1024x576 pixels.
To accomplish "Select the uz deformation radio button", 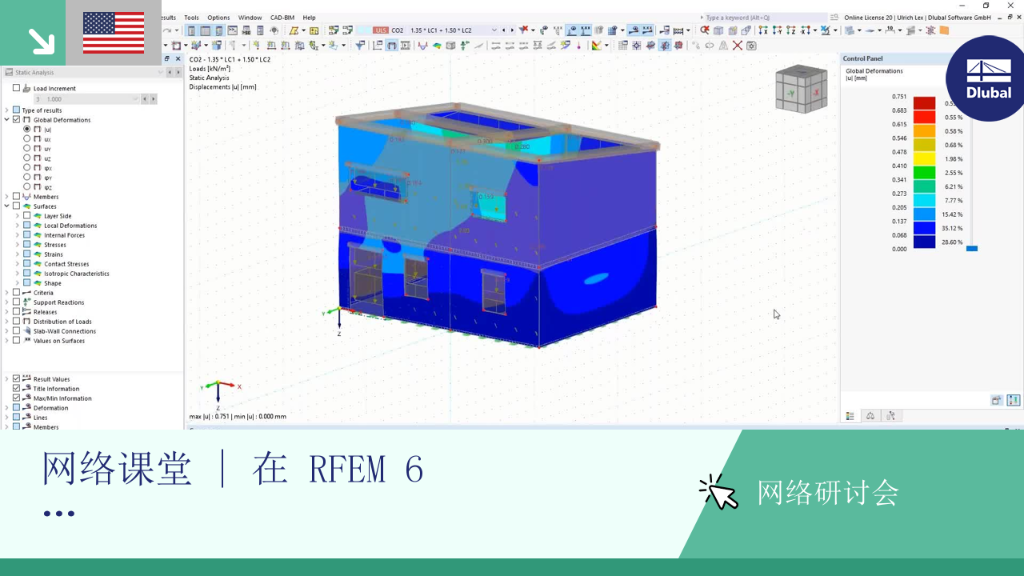I will [x=27, y=158].
